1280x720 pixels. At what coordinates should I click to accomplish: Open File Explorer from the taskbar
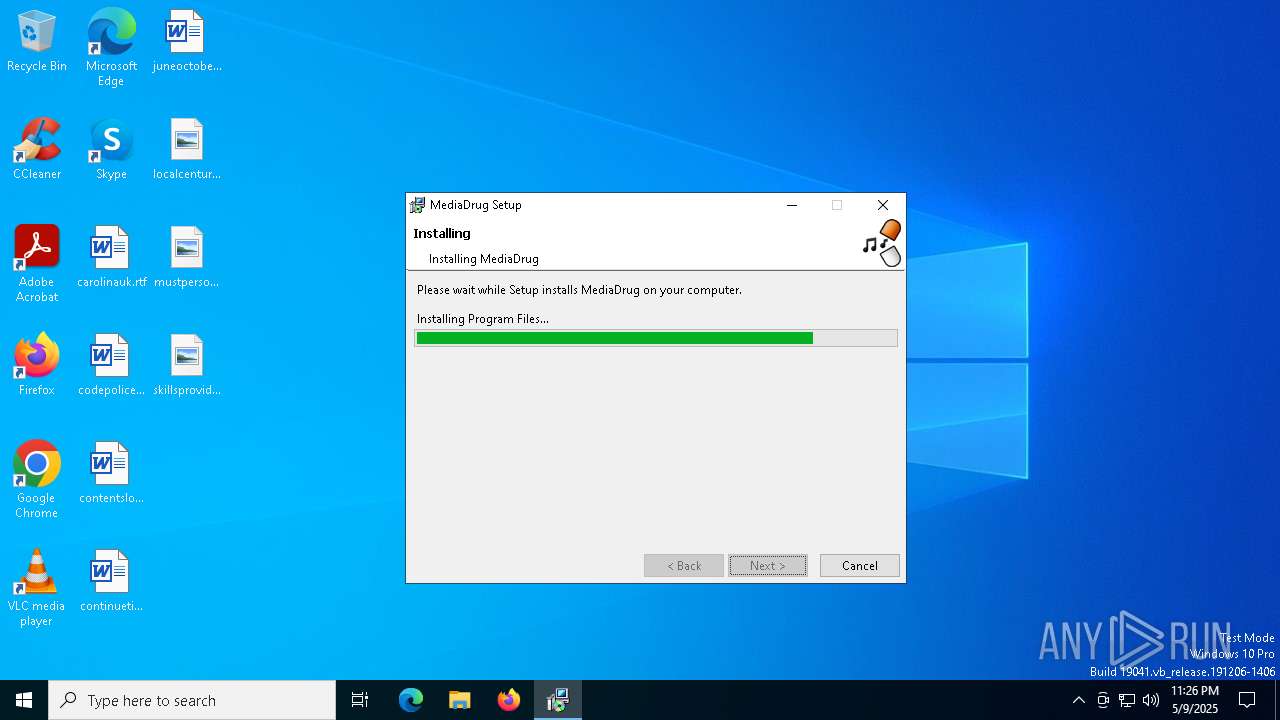pyautogui.click(x=460, y=700)
